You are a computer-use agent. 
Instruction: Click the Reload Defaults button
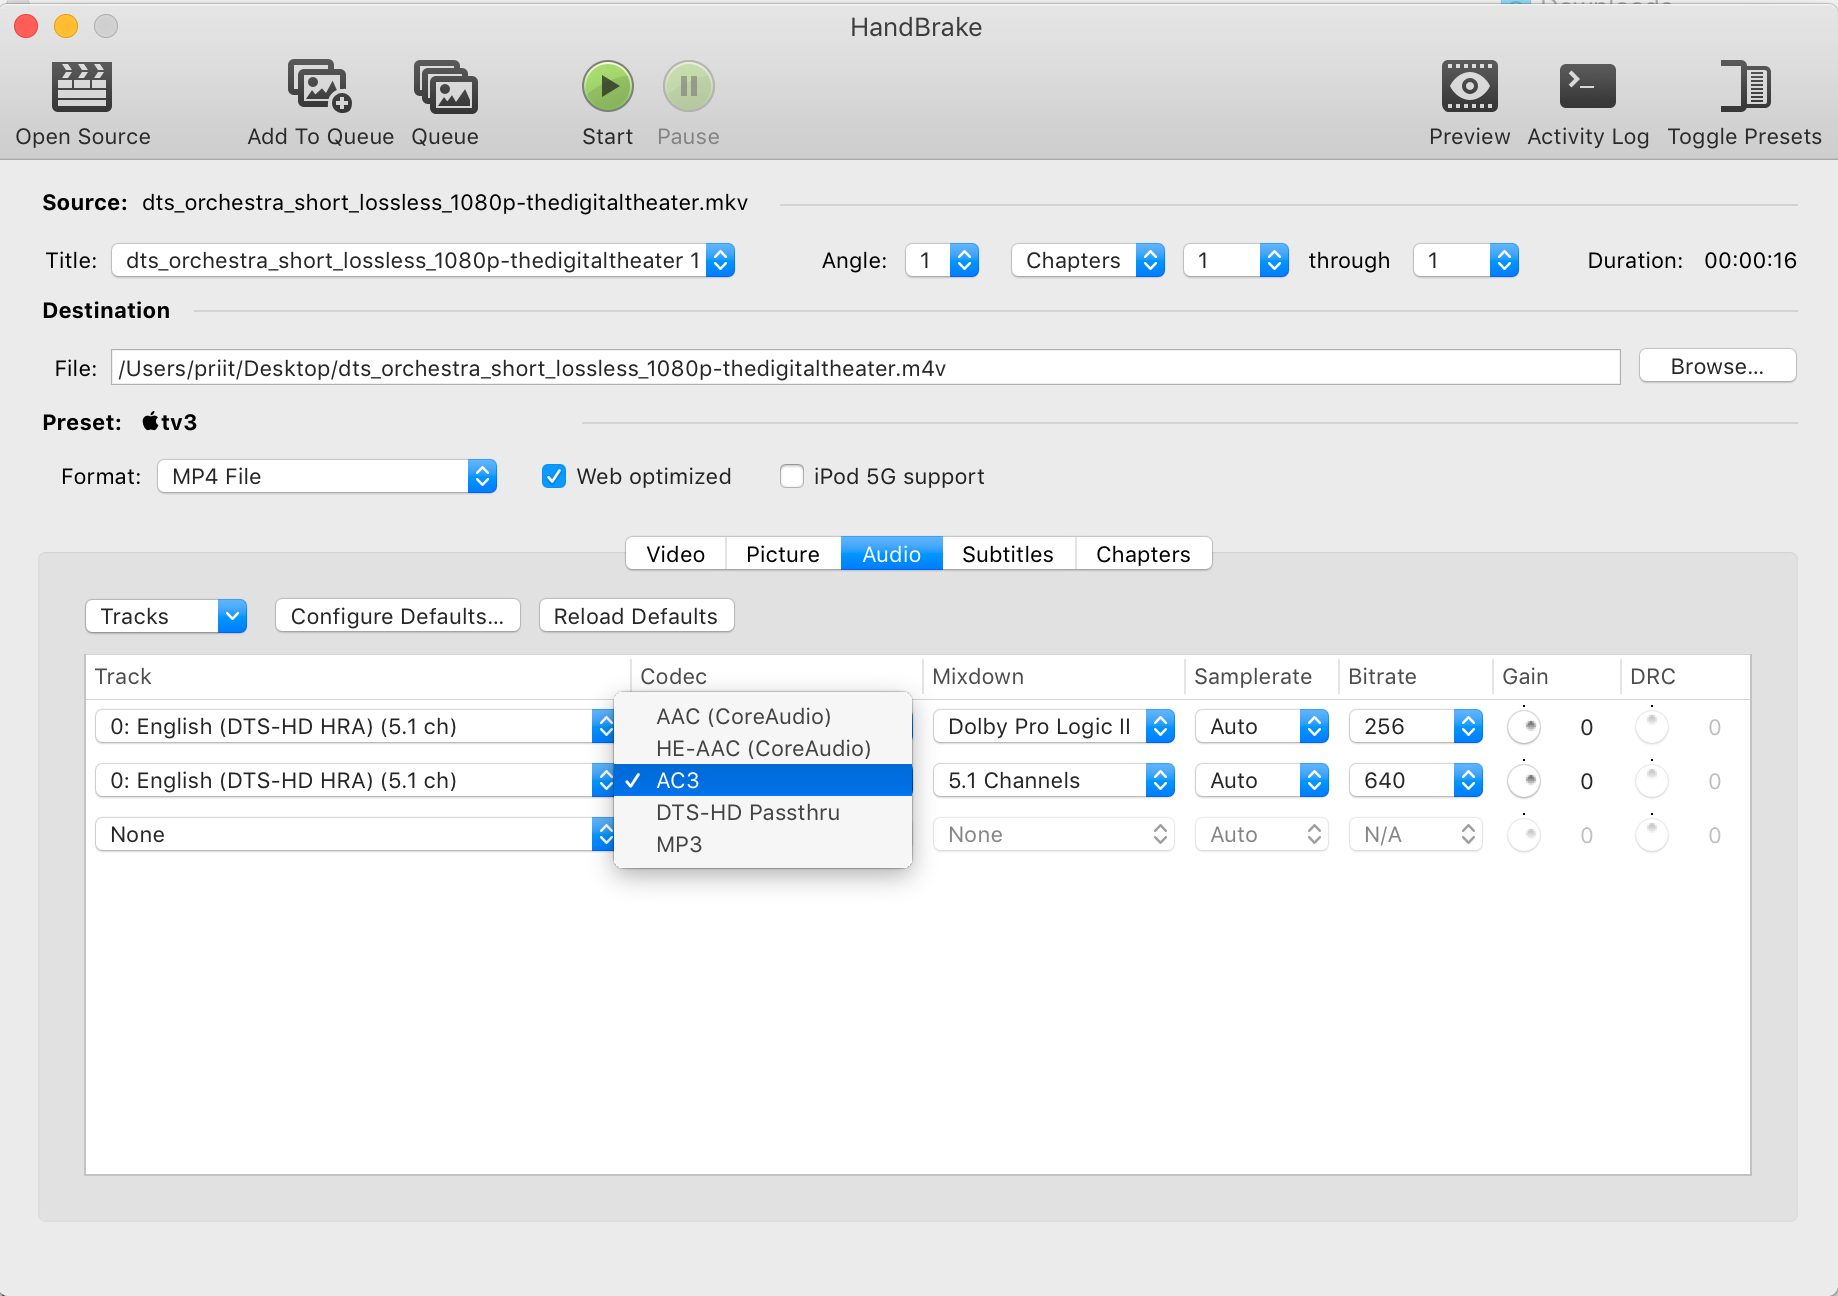(636, 616)
